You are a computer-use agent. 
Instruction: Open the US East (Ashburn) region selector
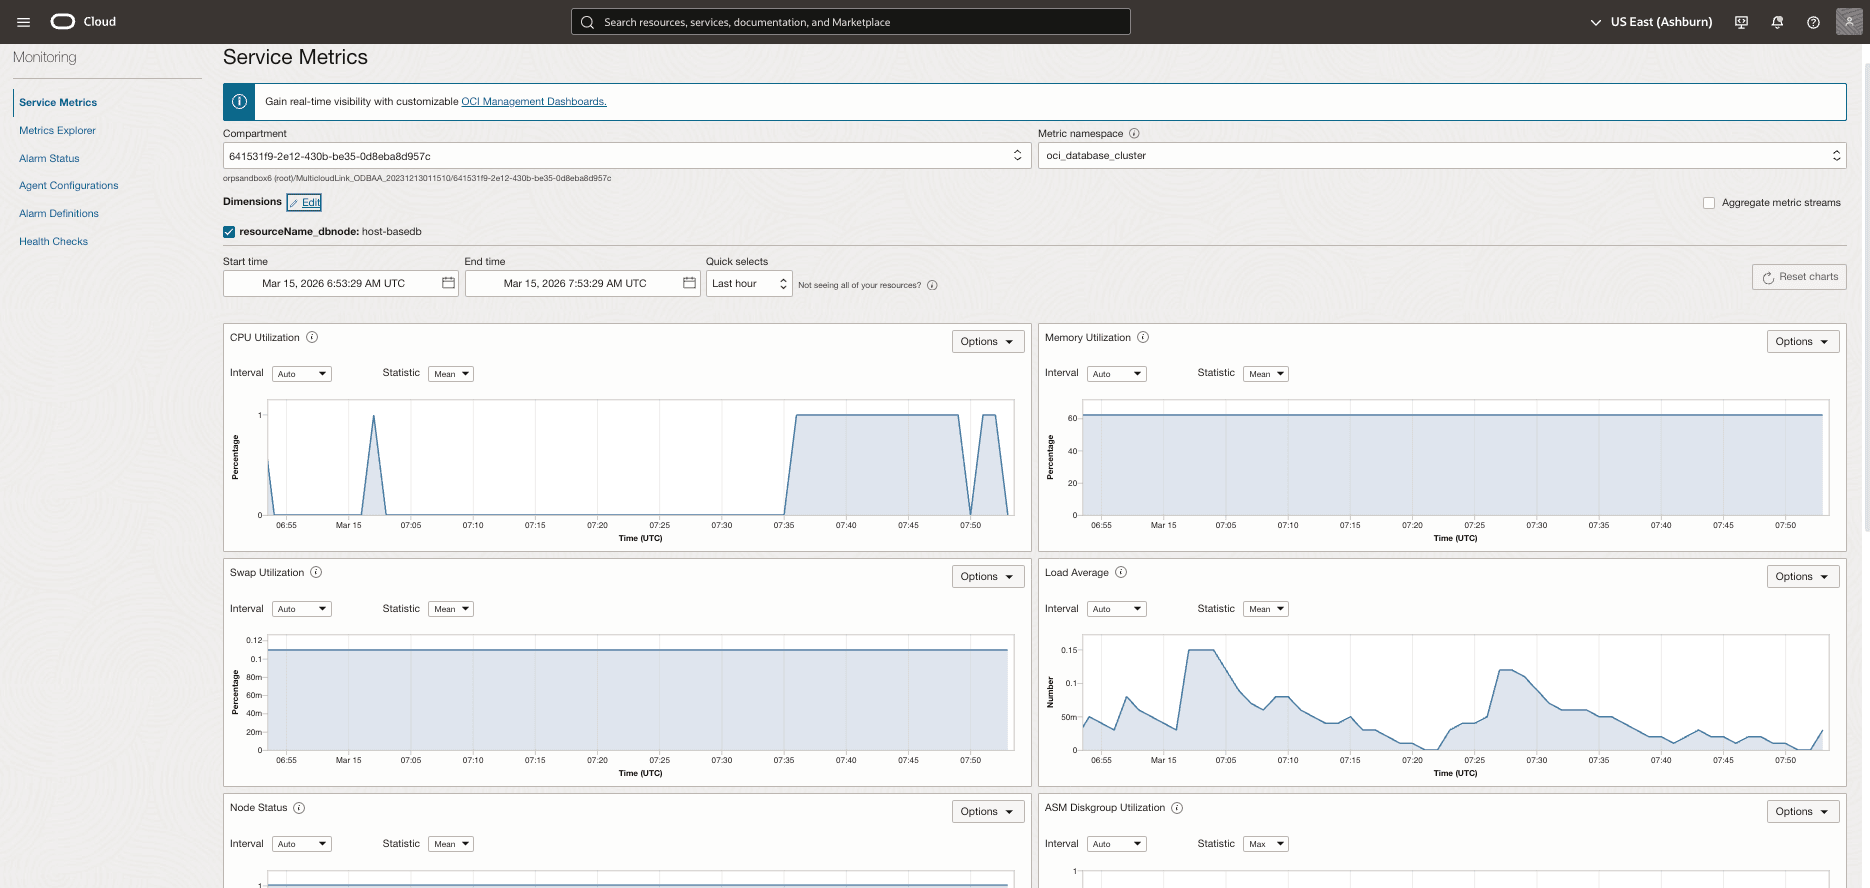(x=1651, y=22)
